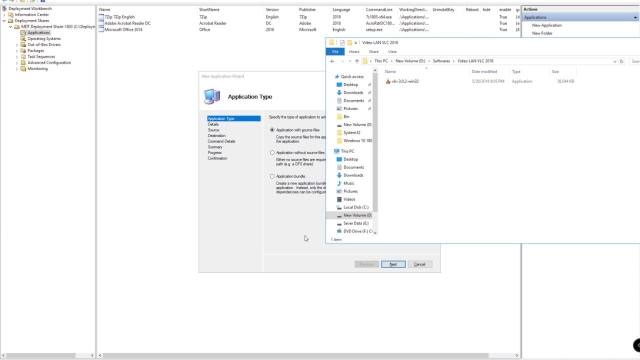Click the Downloads arrow icon under Quick access
Screen dimensions: 640x360
pyautogui.click(x=339, y=93)
